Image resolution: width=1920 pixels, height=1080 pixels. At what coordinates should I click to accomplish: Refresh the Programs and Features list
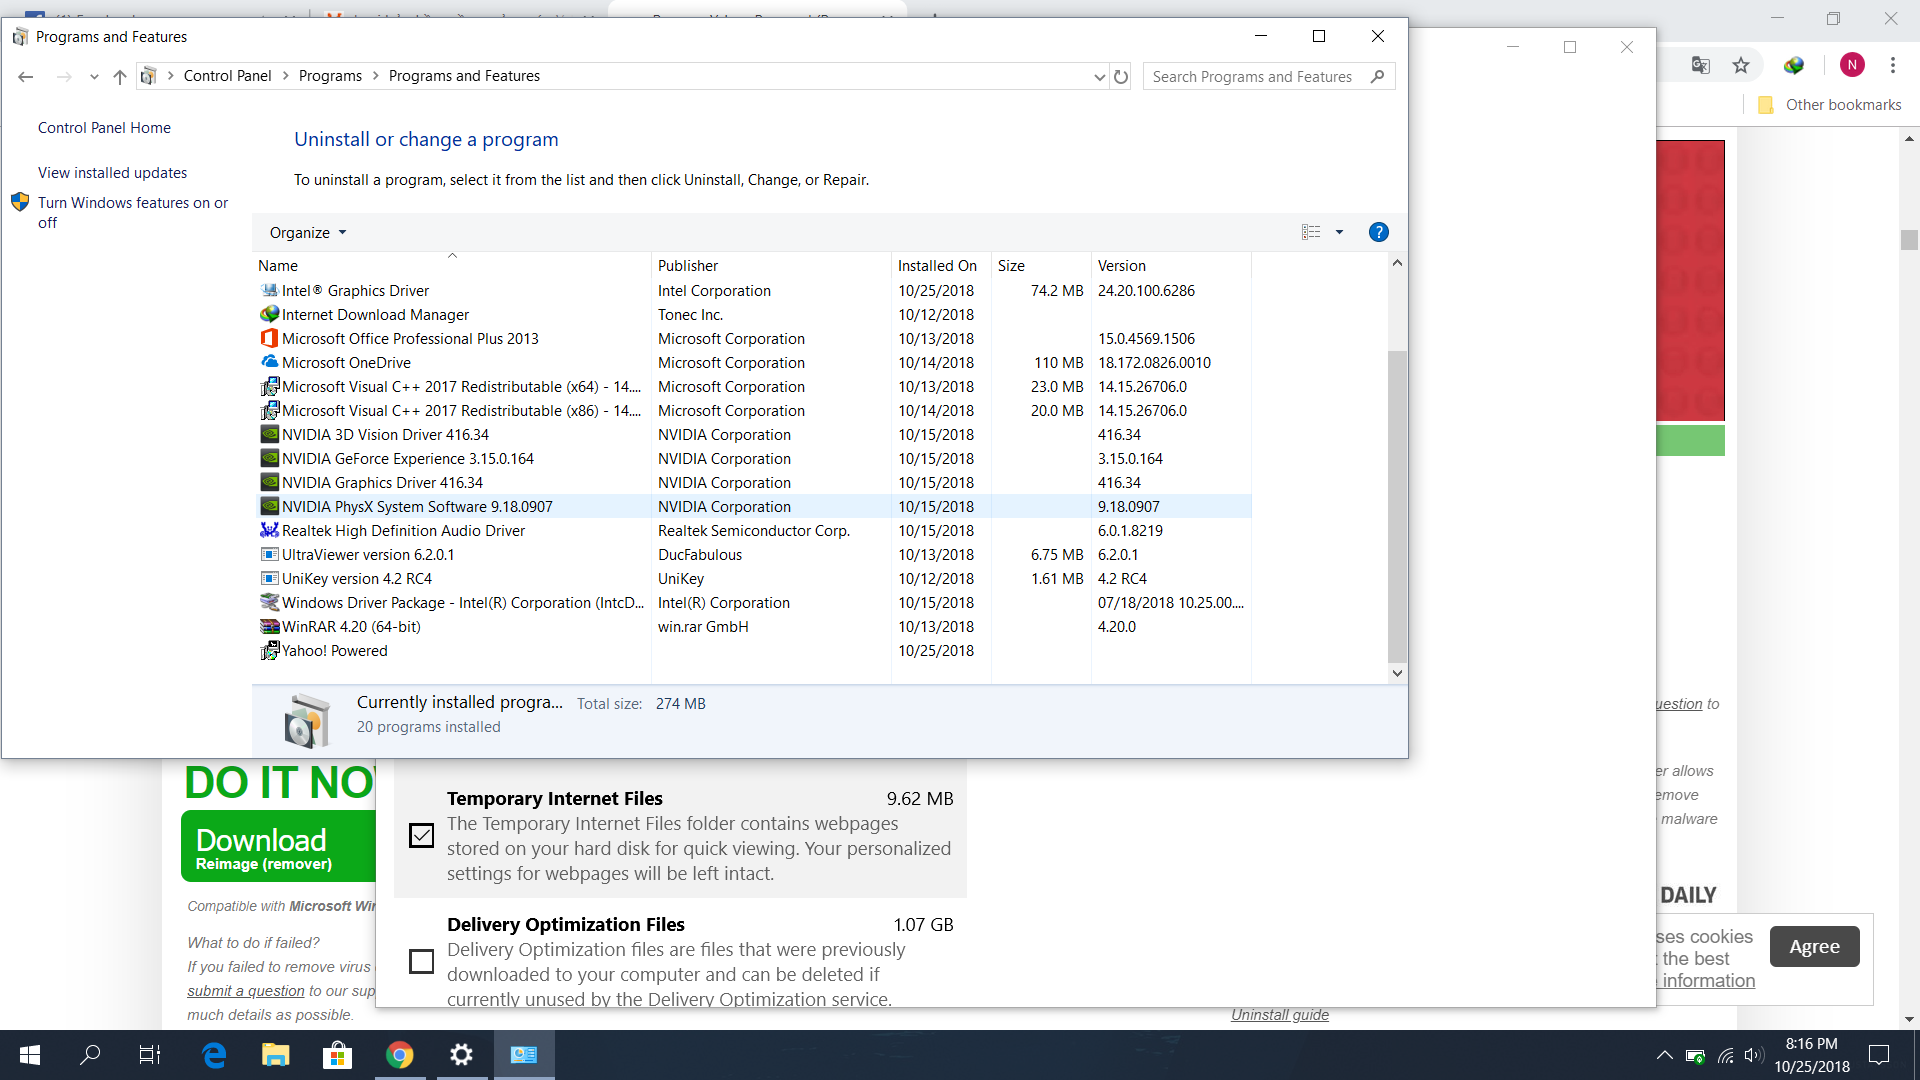pyautogui.click(x=1121, y=76)
